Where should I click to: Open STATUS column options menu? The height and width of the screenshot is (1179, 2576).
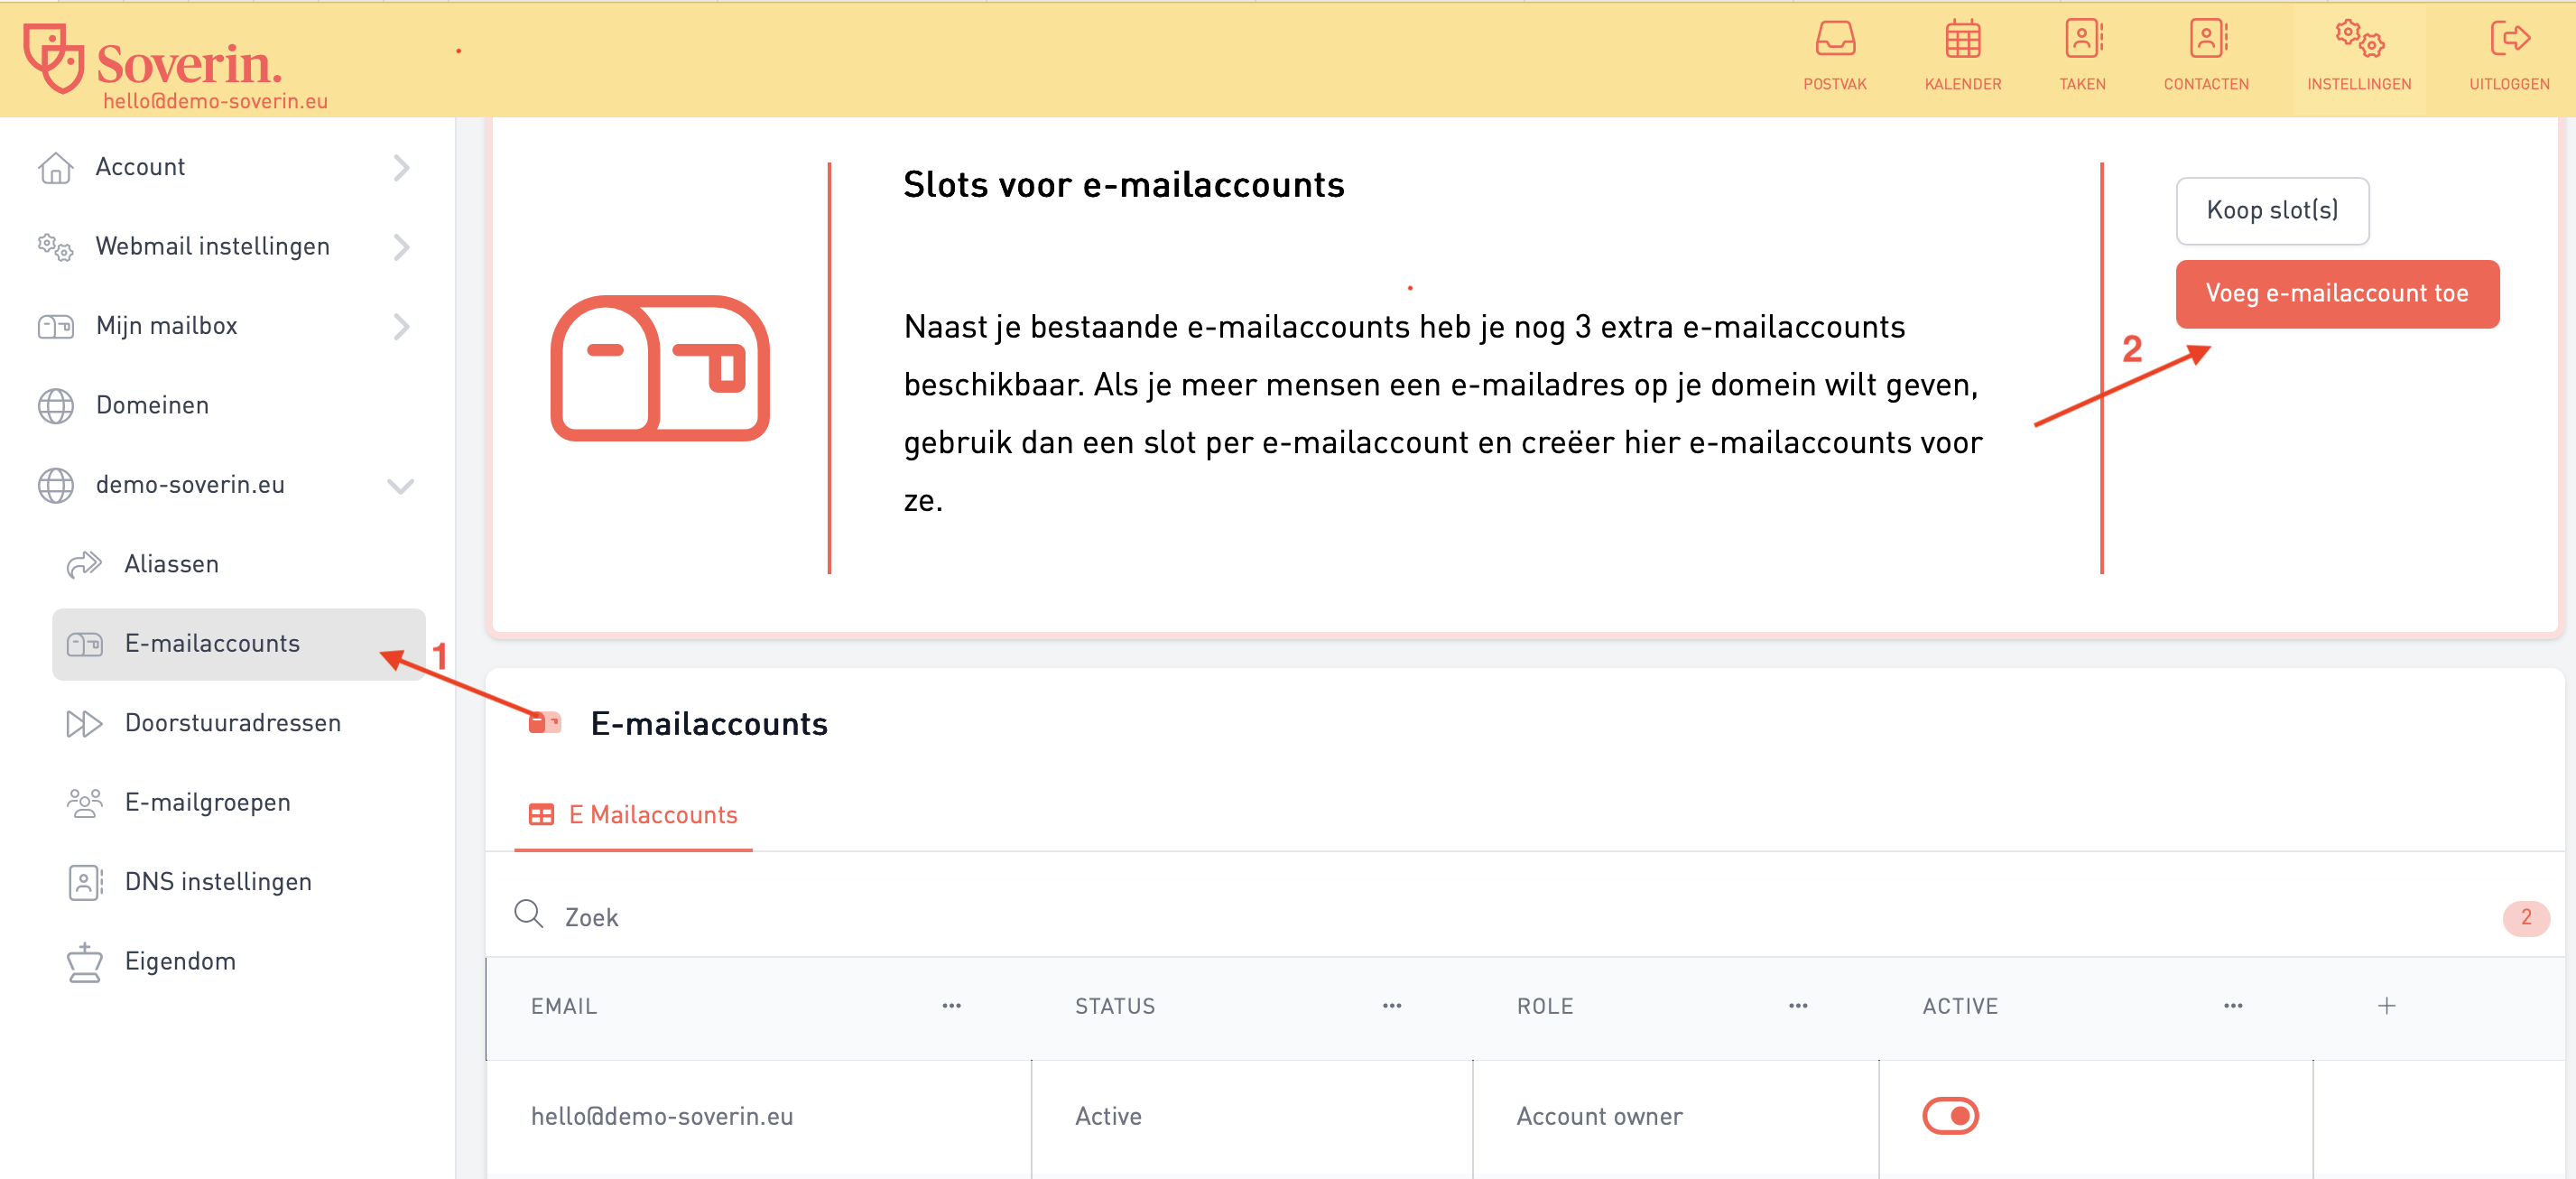point(1391,1006)
